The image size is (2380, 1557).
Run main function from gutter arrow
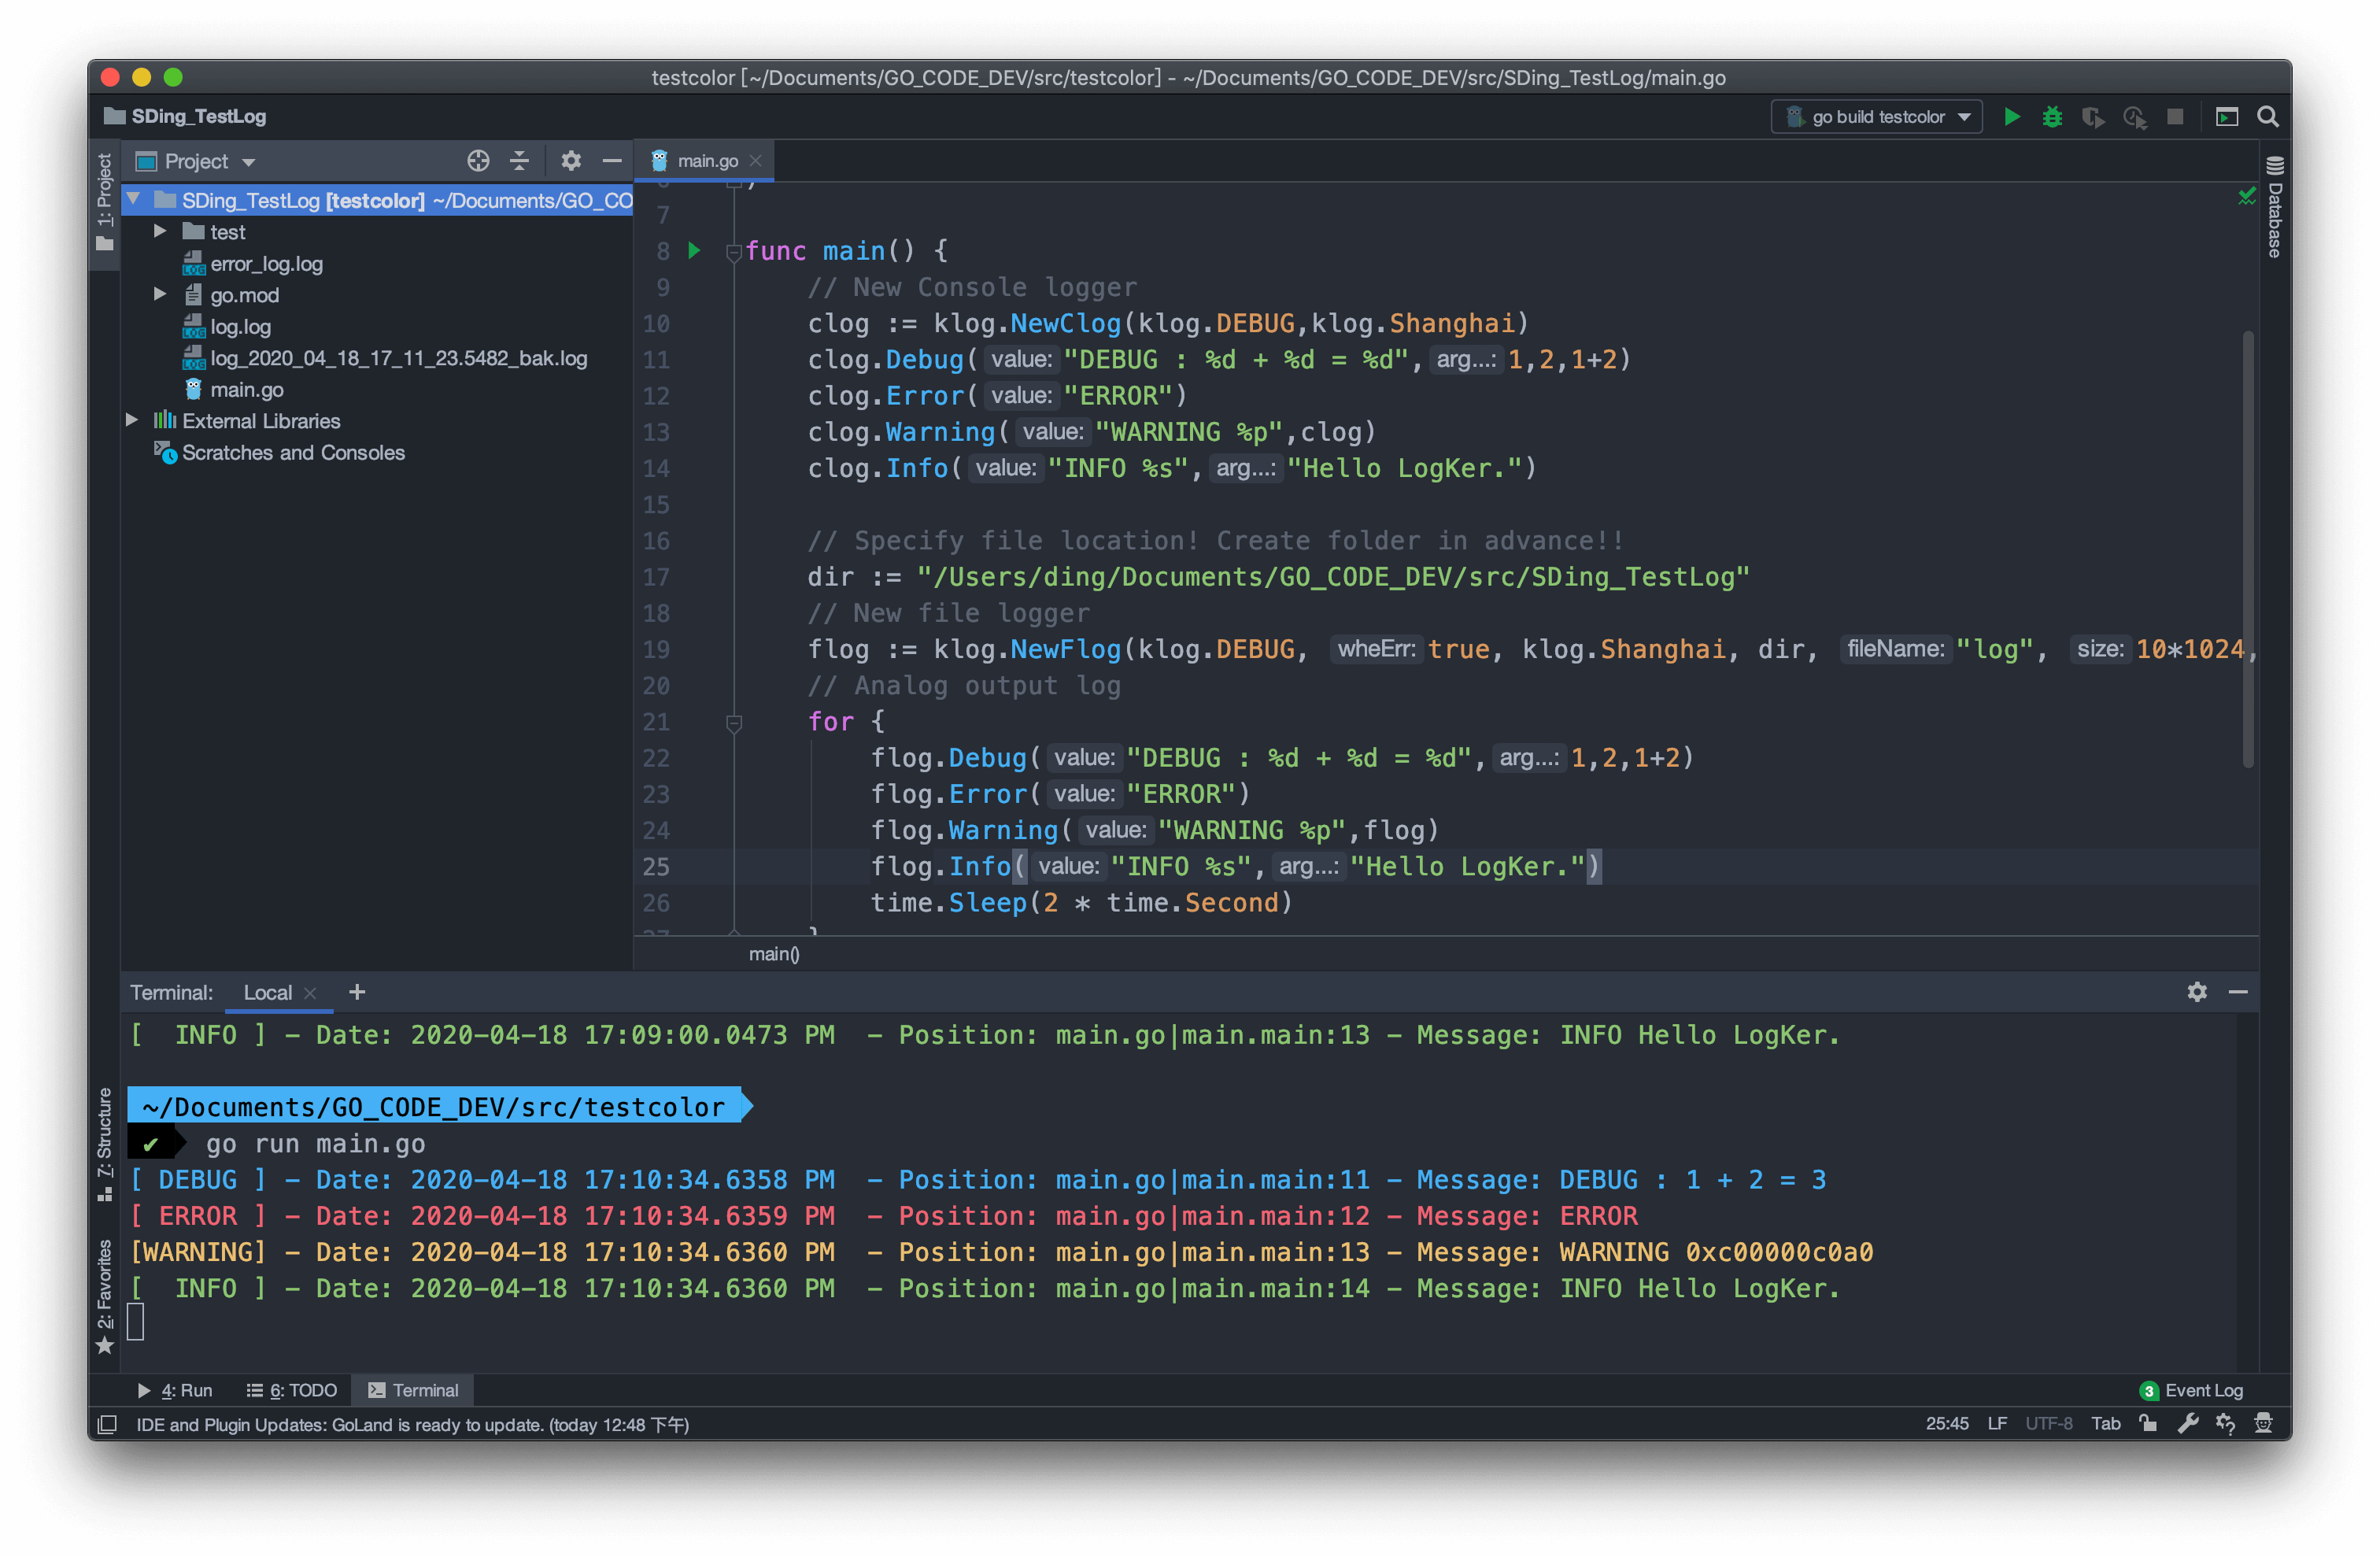click(x=694, y=251)
